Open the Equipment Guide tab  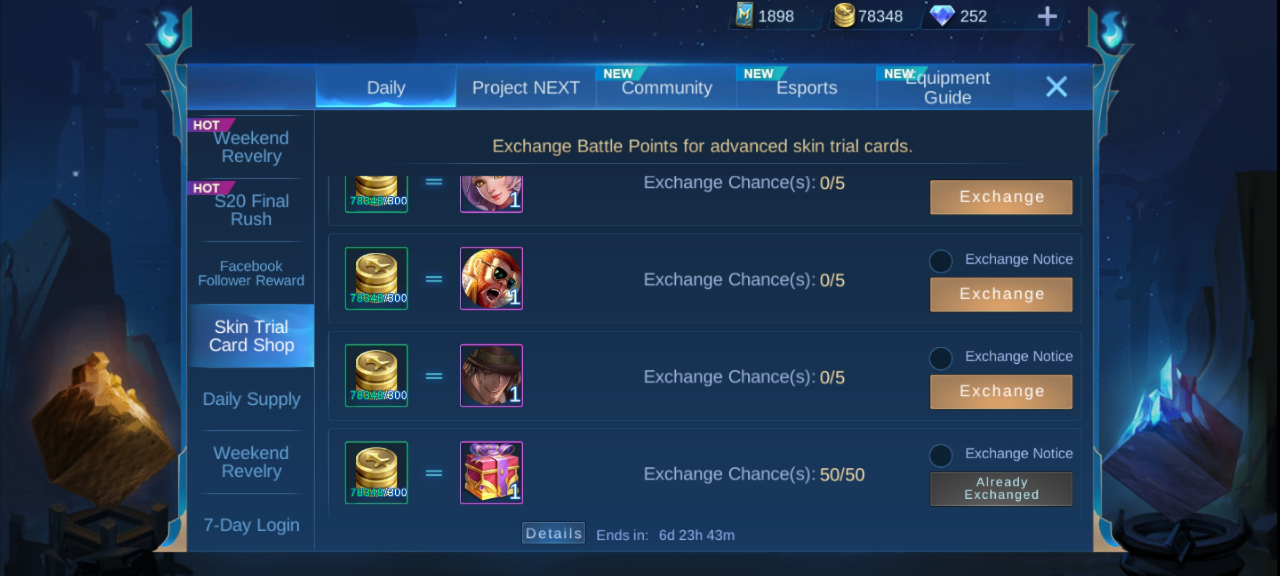(947, 87)
